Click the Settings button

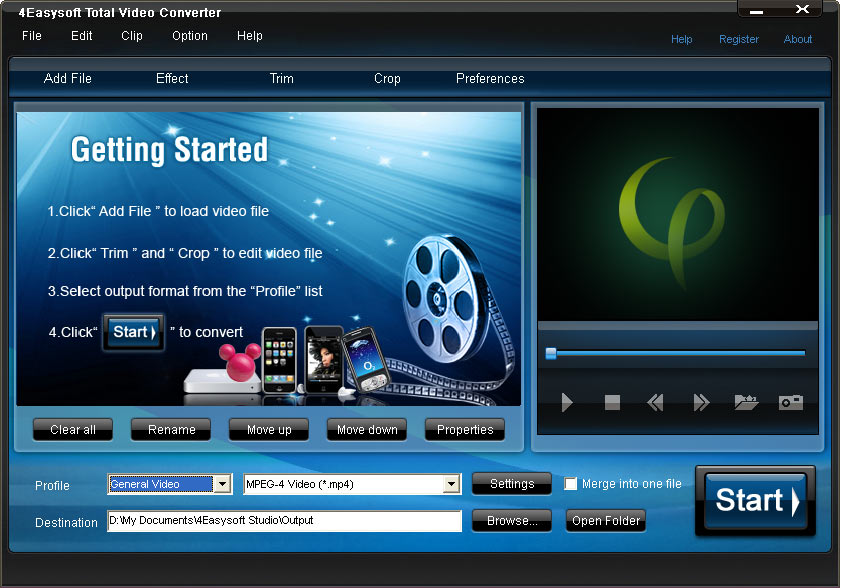click(x=511, y=484)
